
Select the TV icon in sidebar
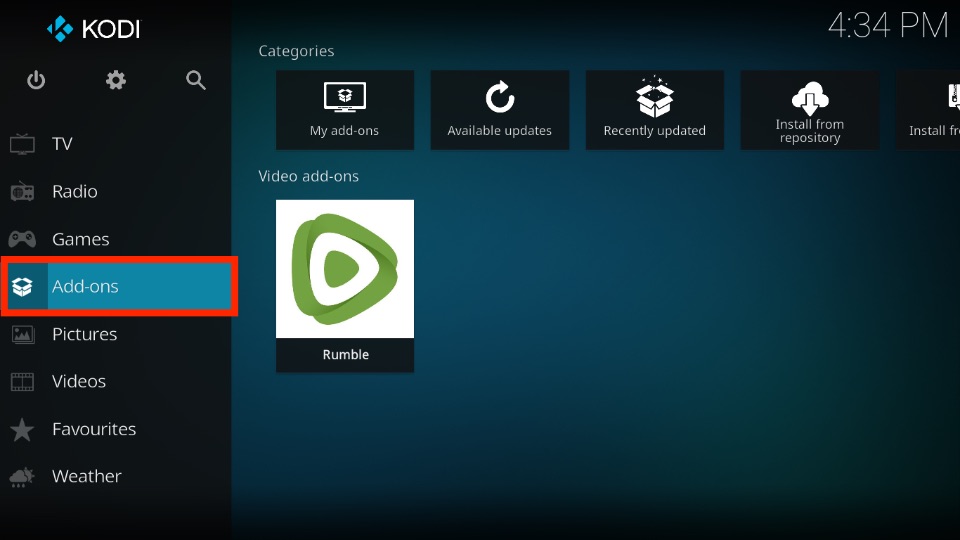tap(22, 144)
